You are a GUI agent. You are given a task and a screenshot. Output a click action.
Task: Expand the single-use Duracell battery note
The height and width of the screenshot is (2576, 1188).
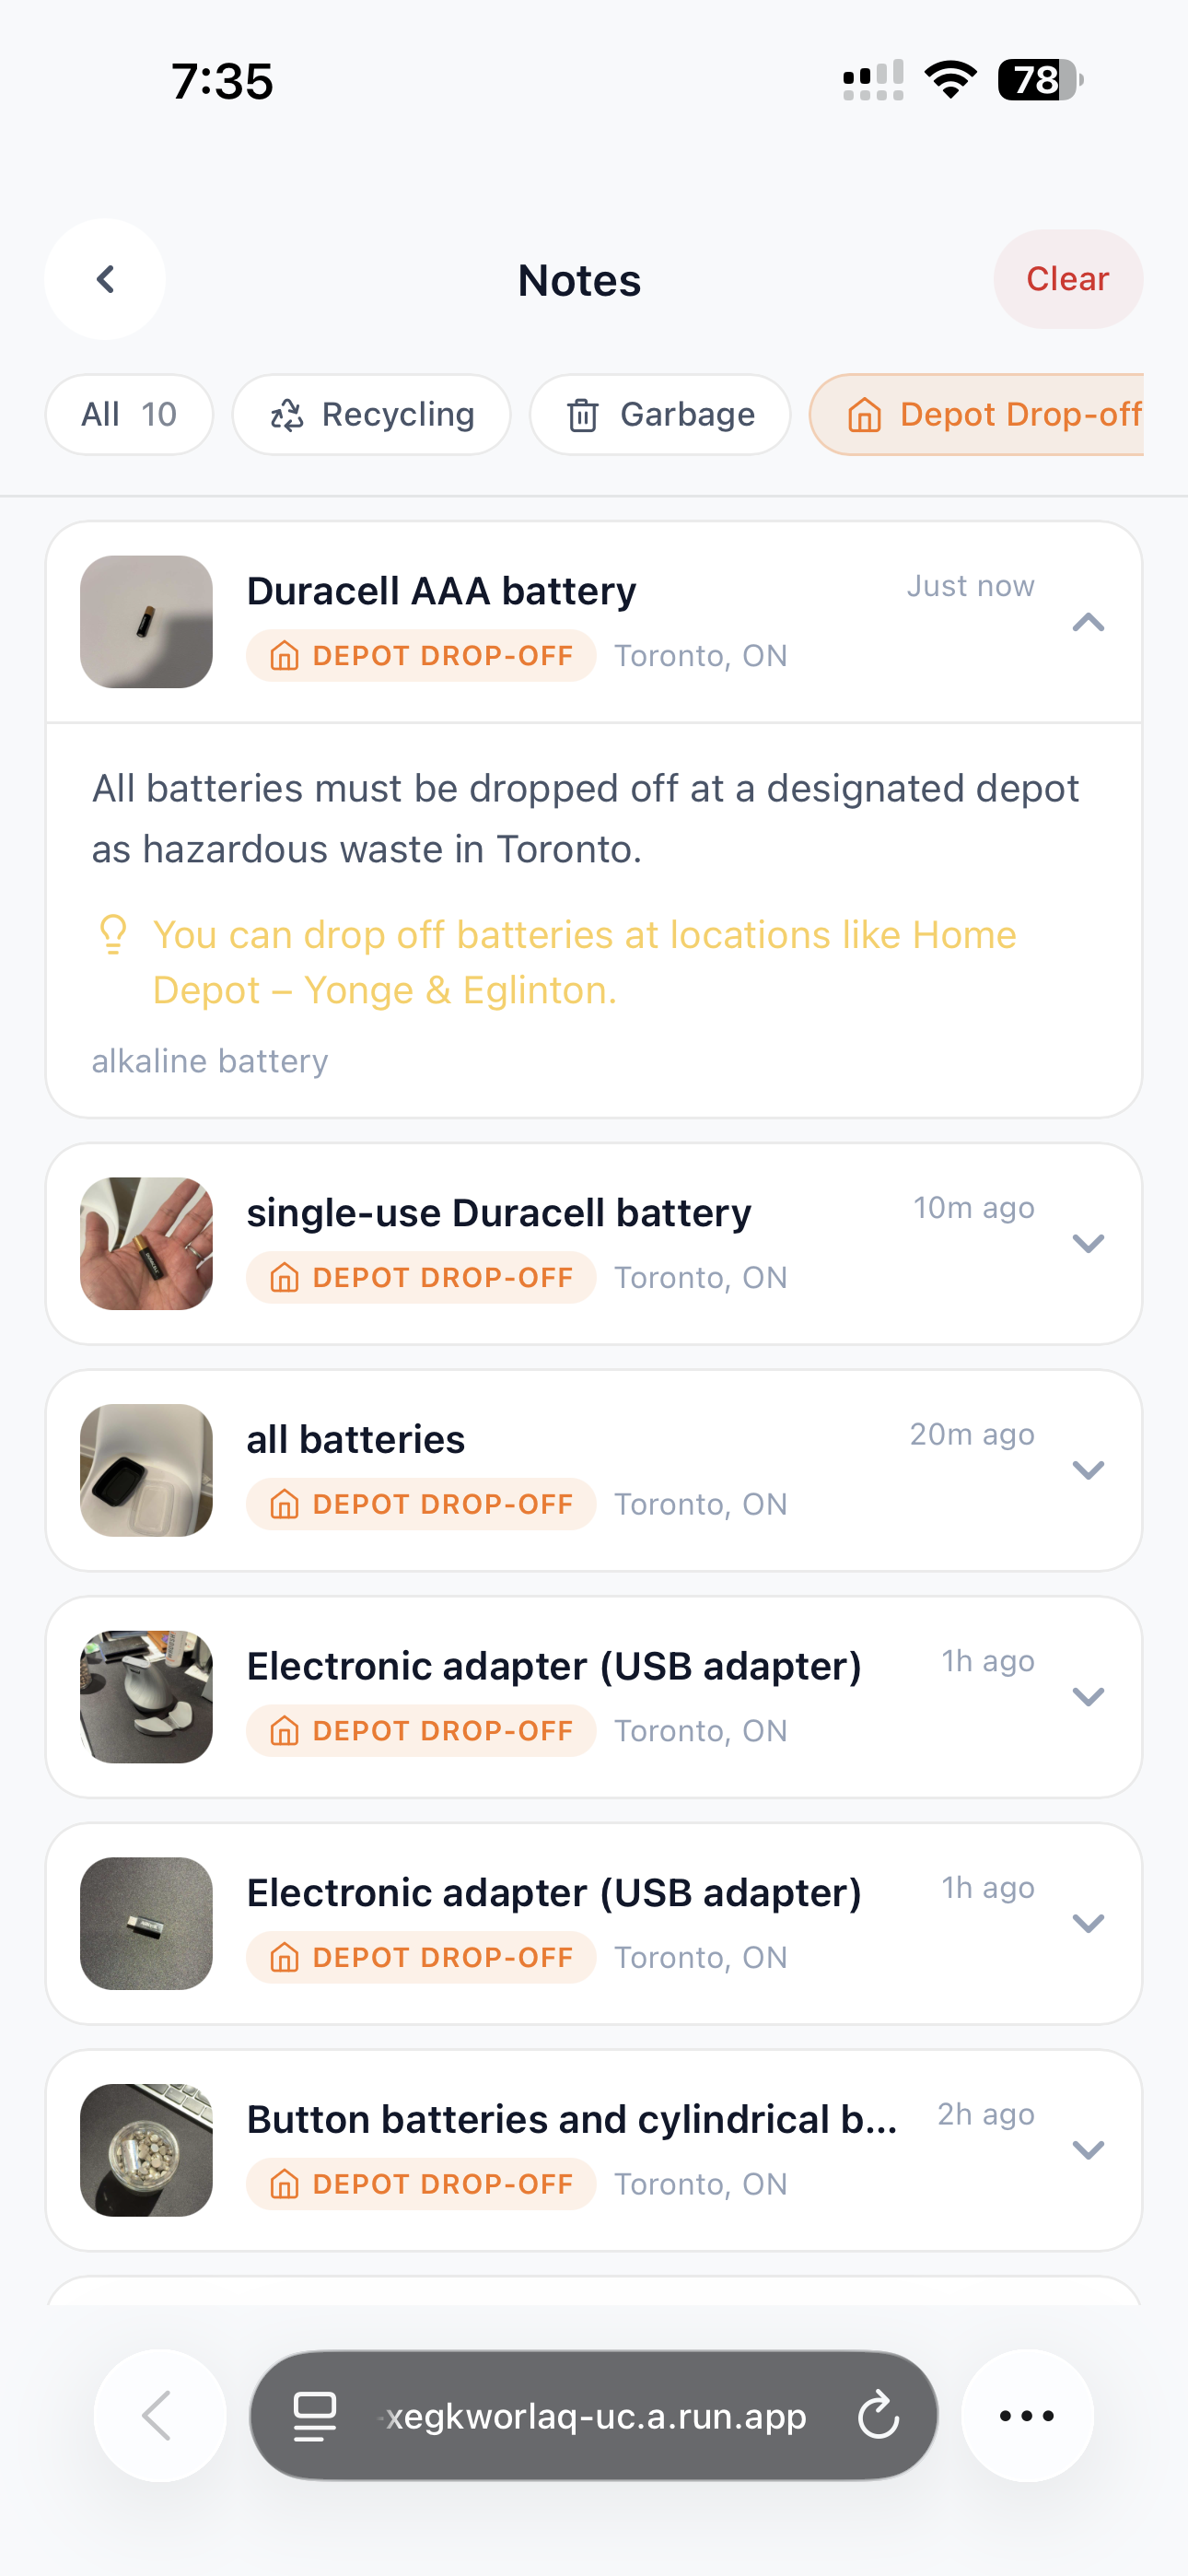[x=1088, y=1243]
